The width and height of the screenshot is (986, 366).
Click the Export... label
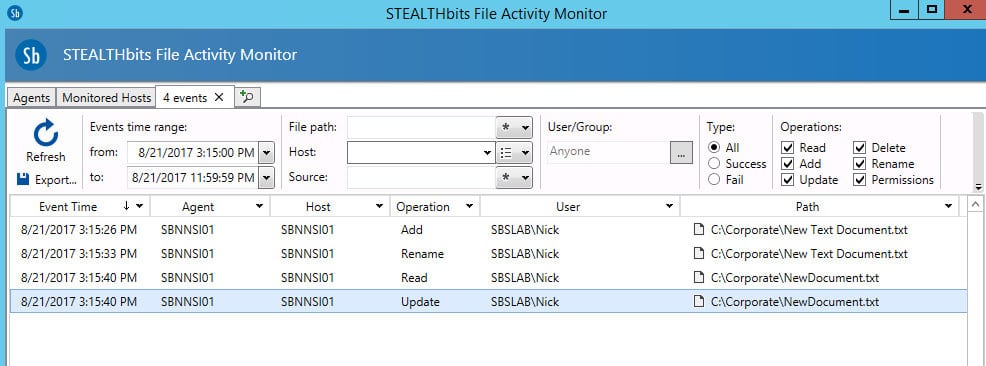click(x=55, y=180)
